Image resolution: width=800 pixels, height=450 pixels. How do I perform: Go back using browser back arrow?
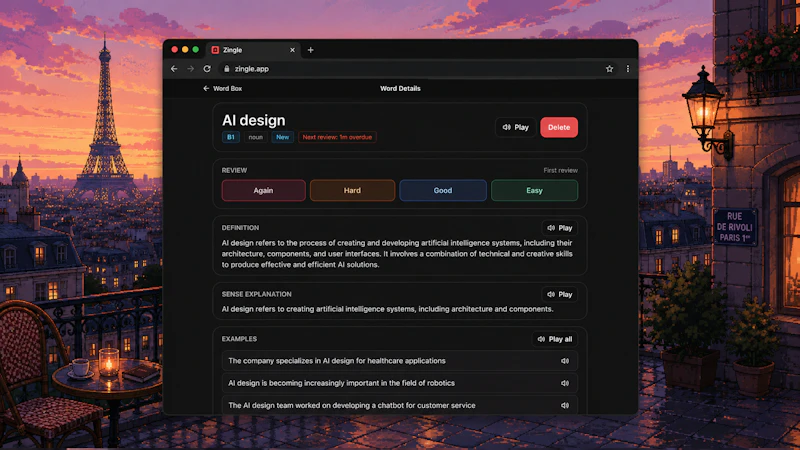pyautogui.click(x=174, y=69)
